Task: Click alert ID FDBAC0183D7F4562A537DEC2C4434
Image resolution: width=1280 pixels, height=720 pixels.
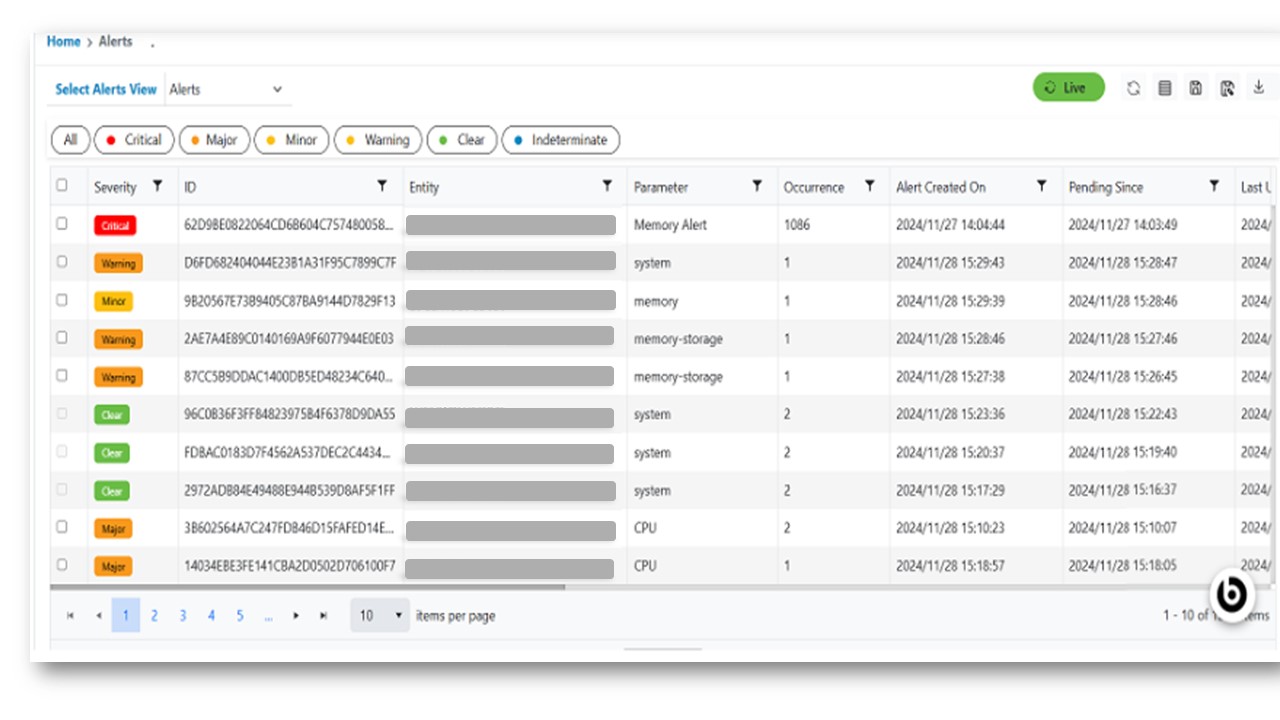Action: tap(289, 453)
